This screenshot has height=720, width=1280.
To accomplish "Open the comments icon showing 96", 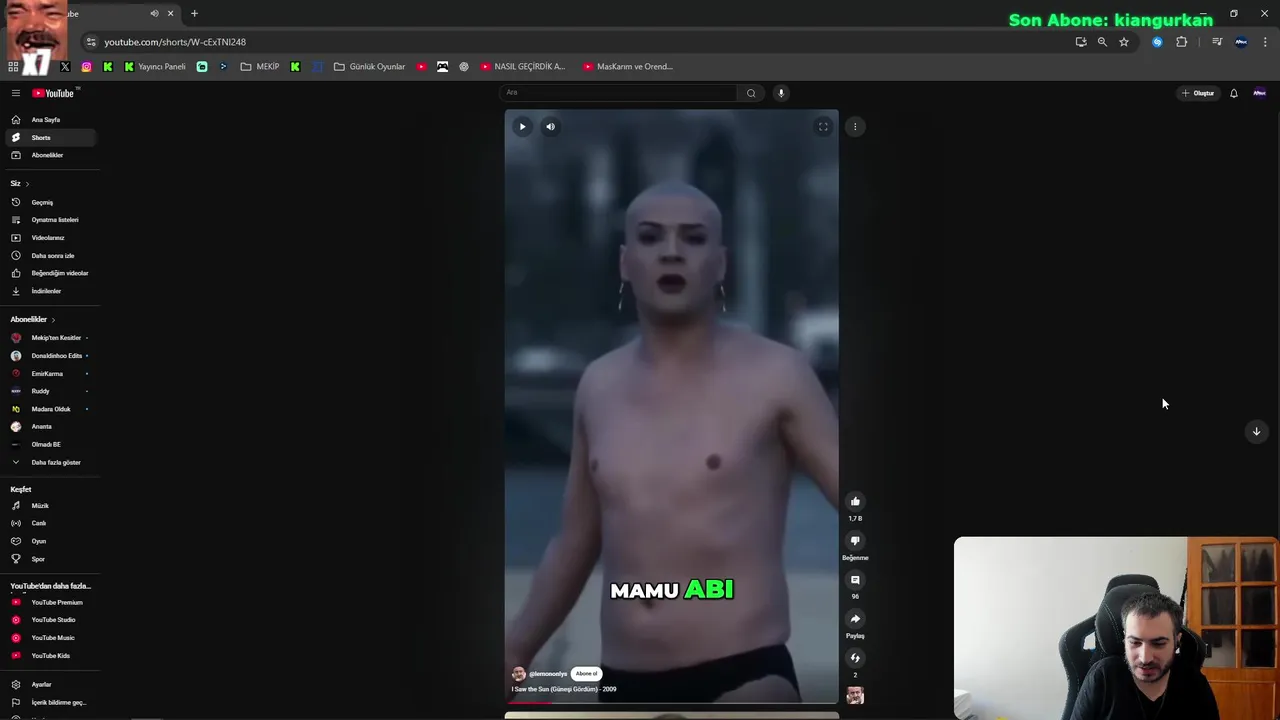I will (x=855, y=580).
